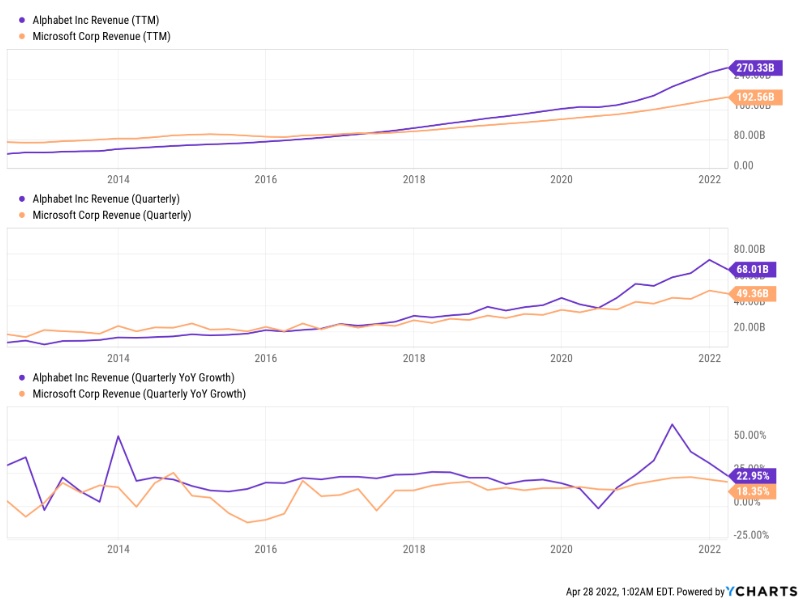Click the purple Alphabet Revenue (TTM) legend dot
This screenshot has height=600, width=803.
pos(23,21)
